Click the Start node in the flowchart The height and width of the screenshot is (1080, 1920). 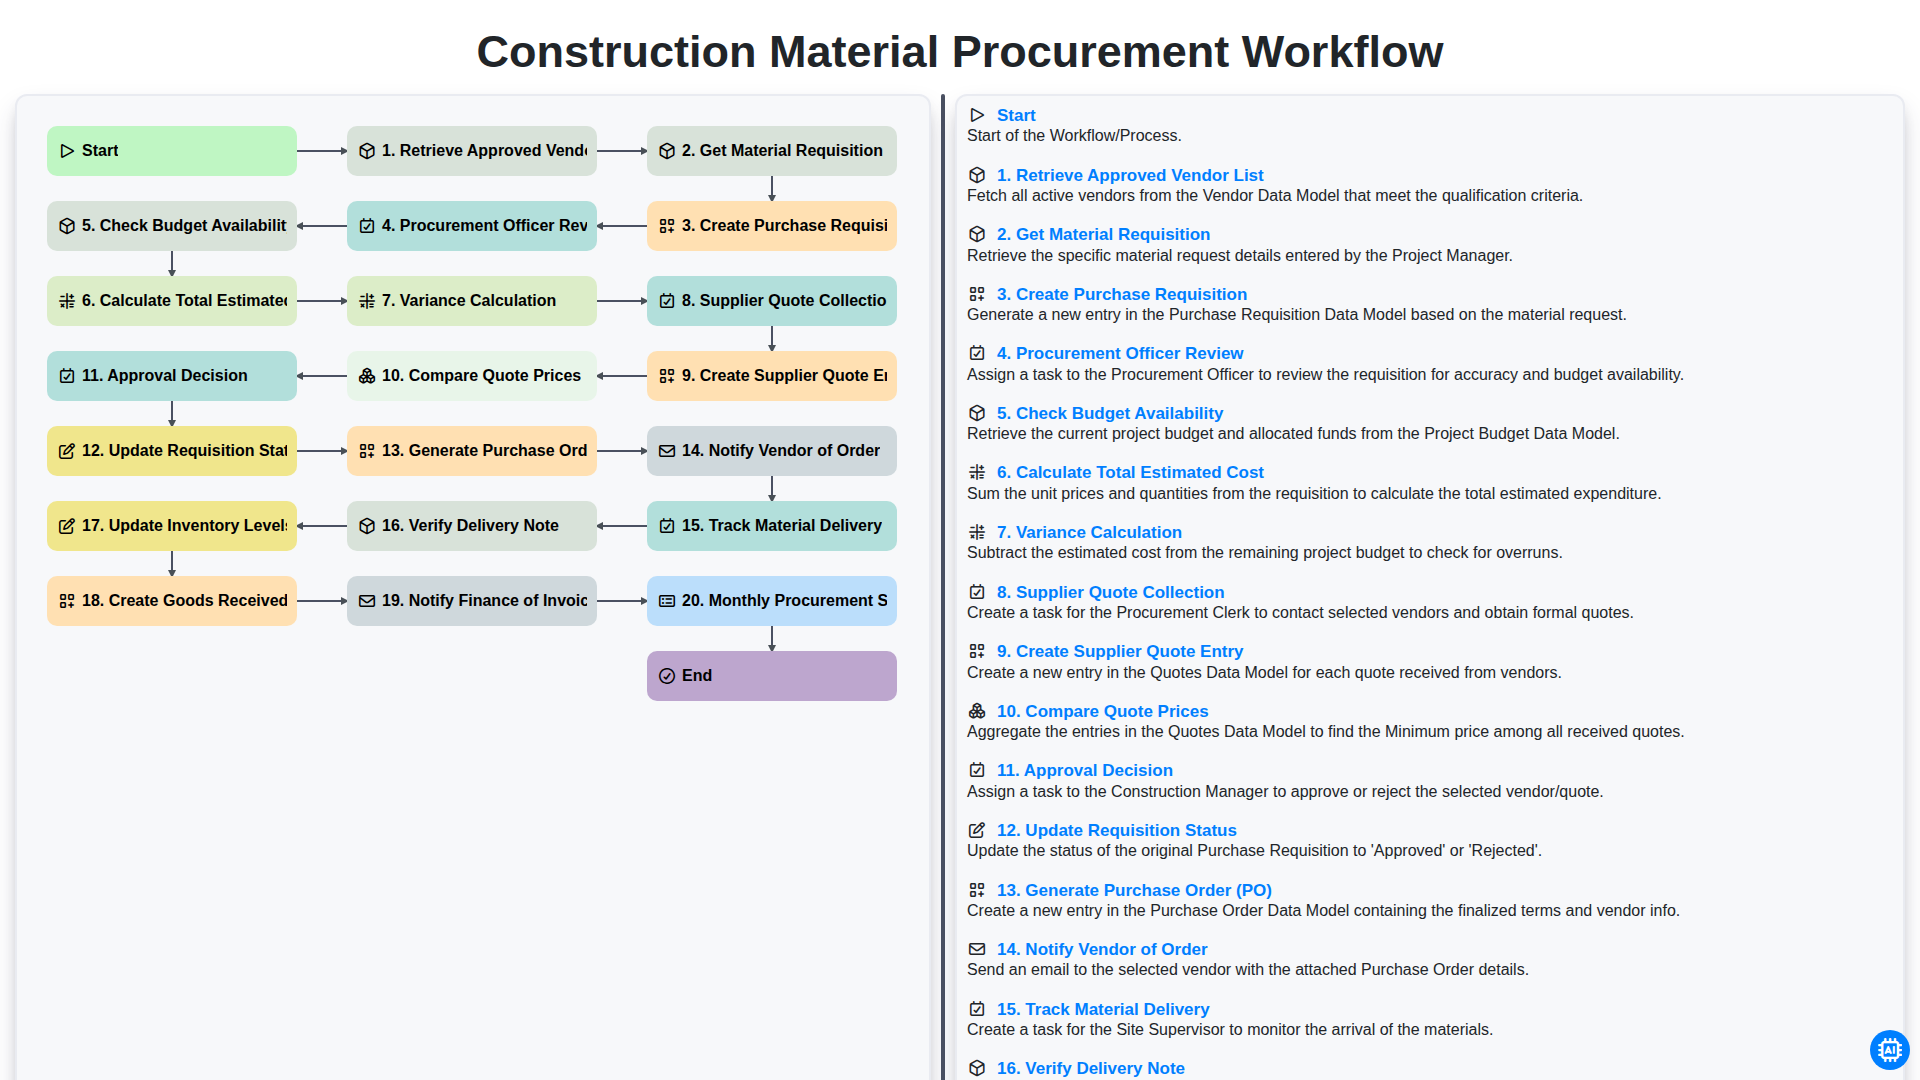(x=172, y=151)
